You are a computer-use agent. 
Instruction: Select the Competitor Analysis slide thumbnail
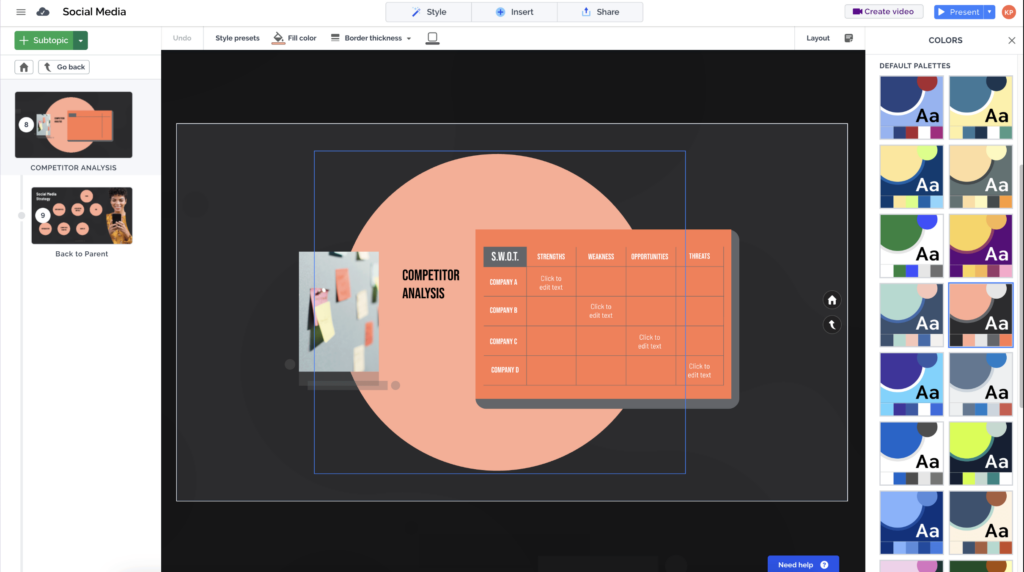[73, 125]
